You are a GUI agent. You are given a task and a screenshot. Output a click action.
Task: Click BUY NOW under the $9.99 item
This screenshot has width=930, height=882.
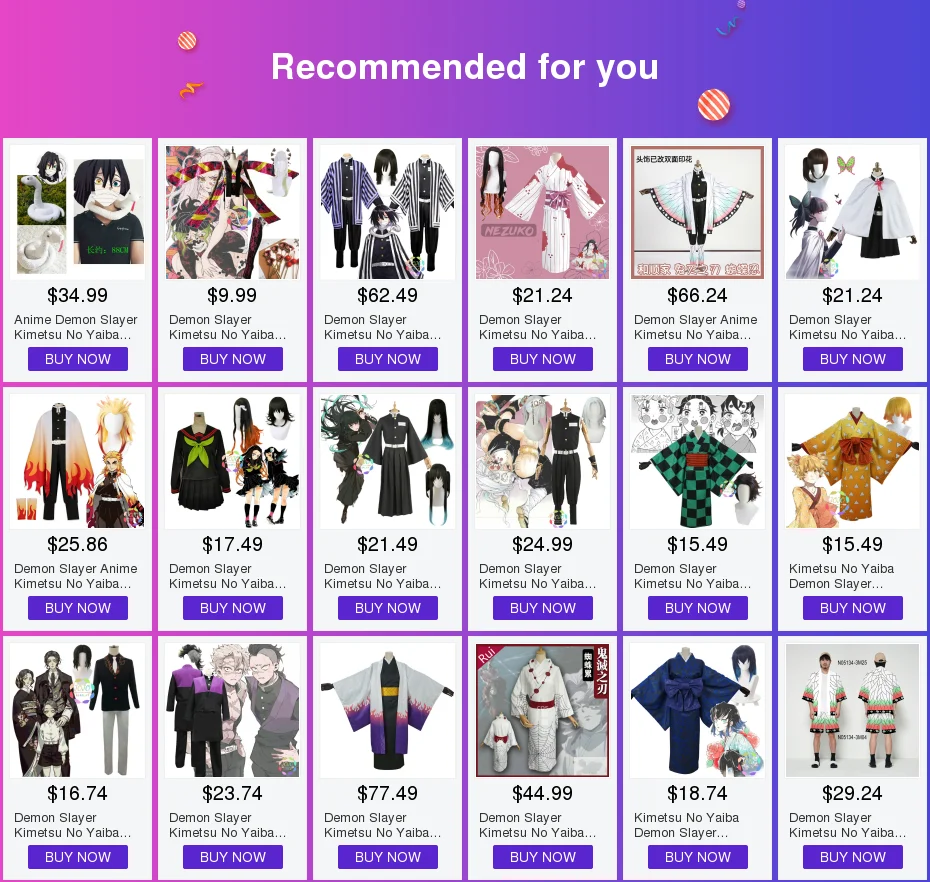click(x=232, y=359)
